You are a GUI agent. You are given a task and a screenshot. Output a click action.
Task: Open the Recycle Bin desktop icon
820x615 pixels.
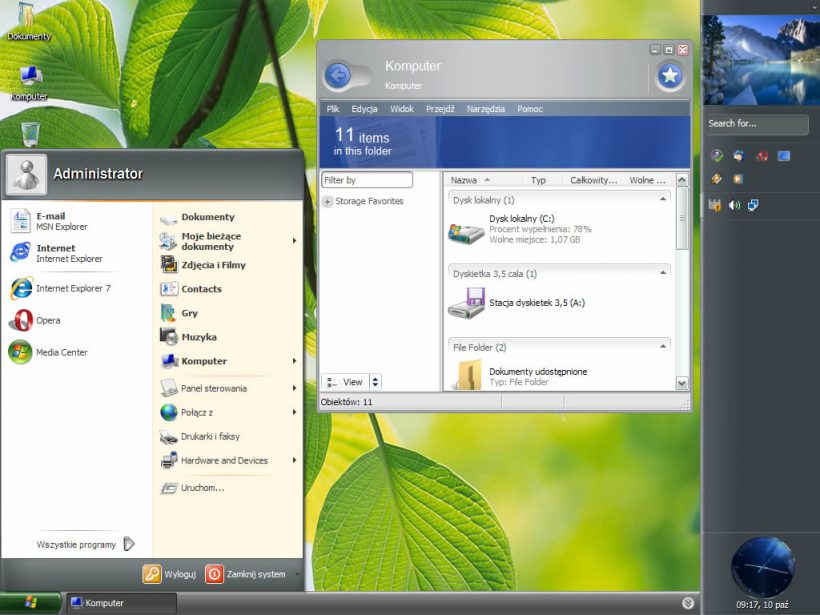pyautogui.click(x=30, y=134)
